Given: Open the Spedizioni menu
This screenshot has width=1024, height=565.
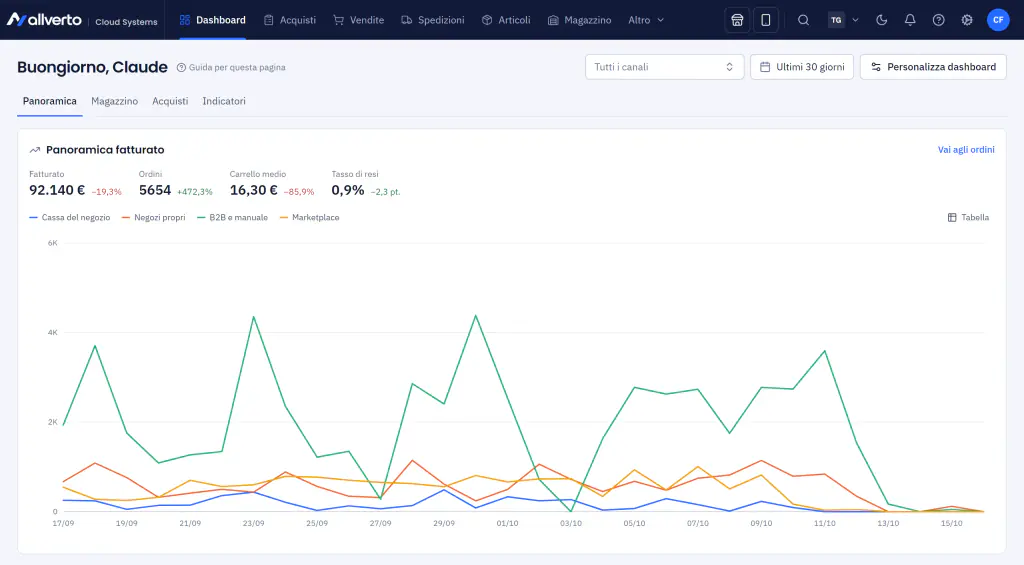Looking at the screenshot, I should pyautogui.click(x=433, y=20).
